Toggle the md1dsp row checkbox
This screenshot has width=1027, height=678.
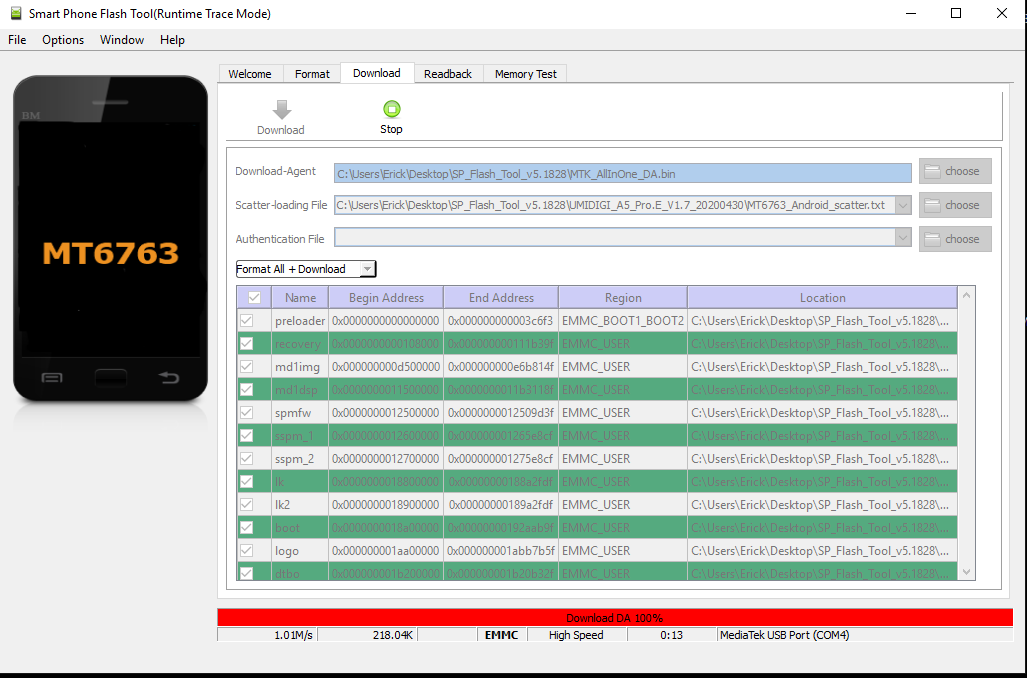click(x=246, y=389)
